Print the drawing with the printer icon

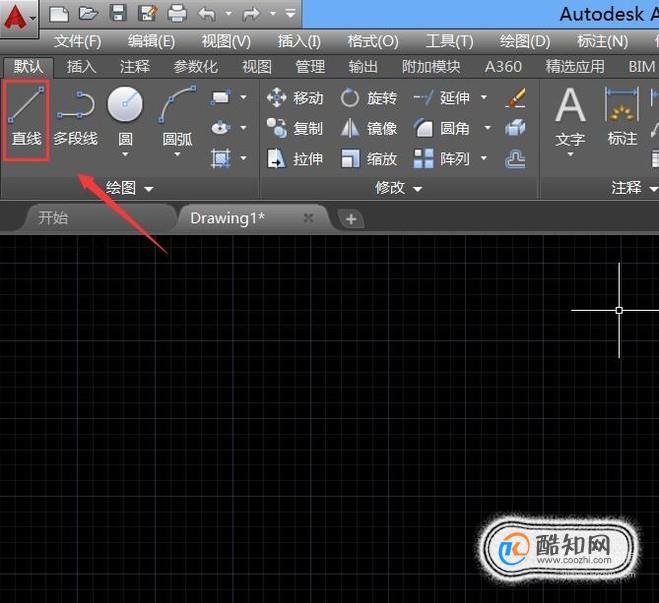pos(177,14)
